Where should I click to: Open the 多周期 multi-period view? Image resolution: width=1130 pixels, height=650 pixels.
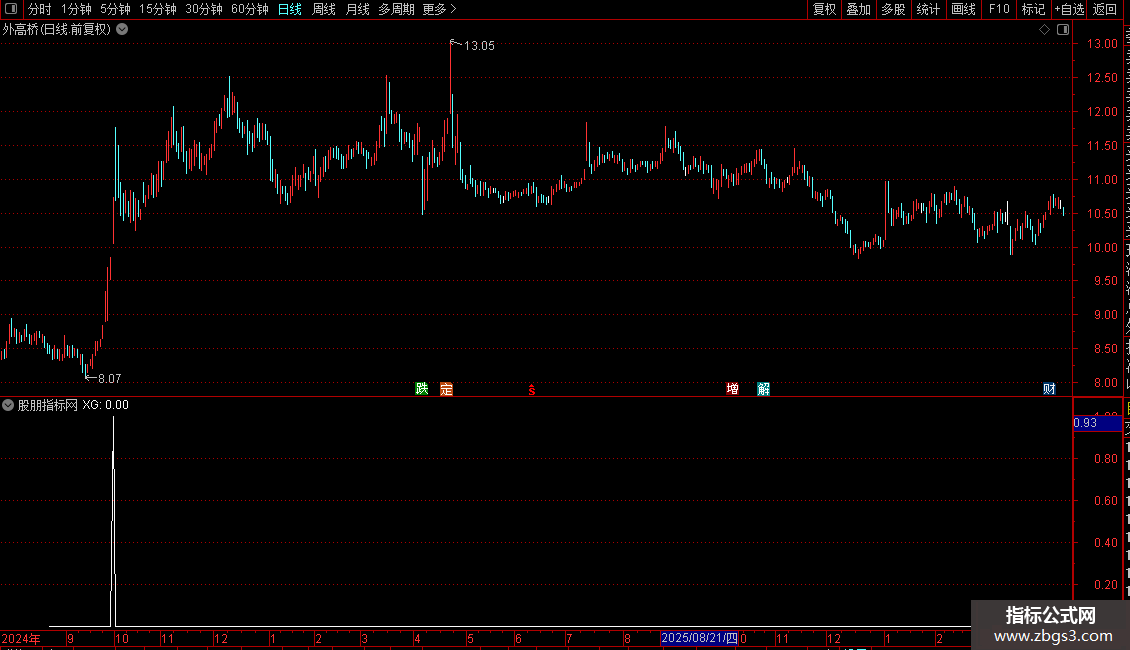[396, 9]
